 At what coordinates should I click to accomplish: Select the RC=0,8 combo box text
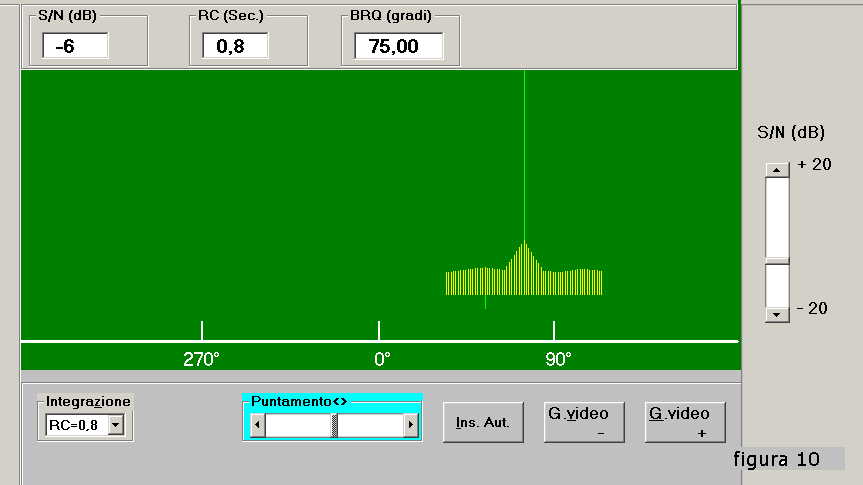point(76,426)
